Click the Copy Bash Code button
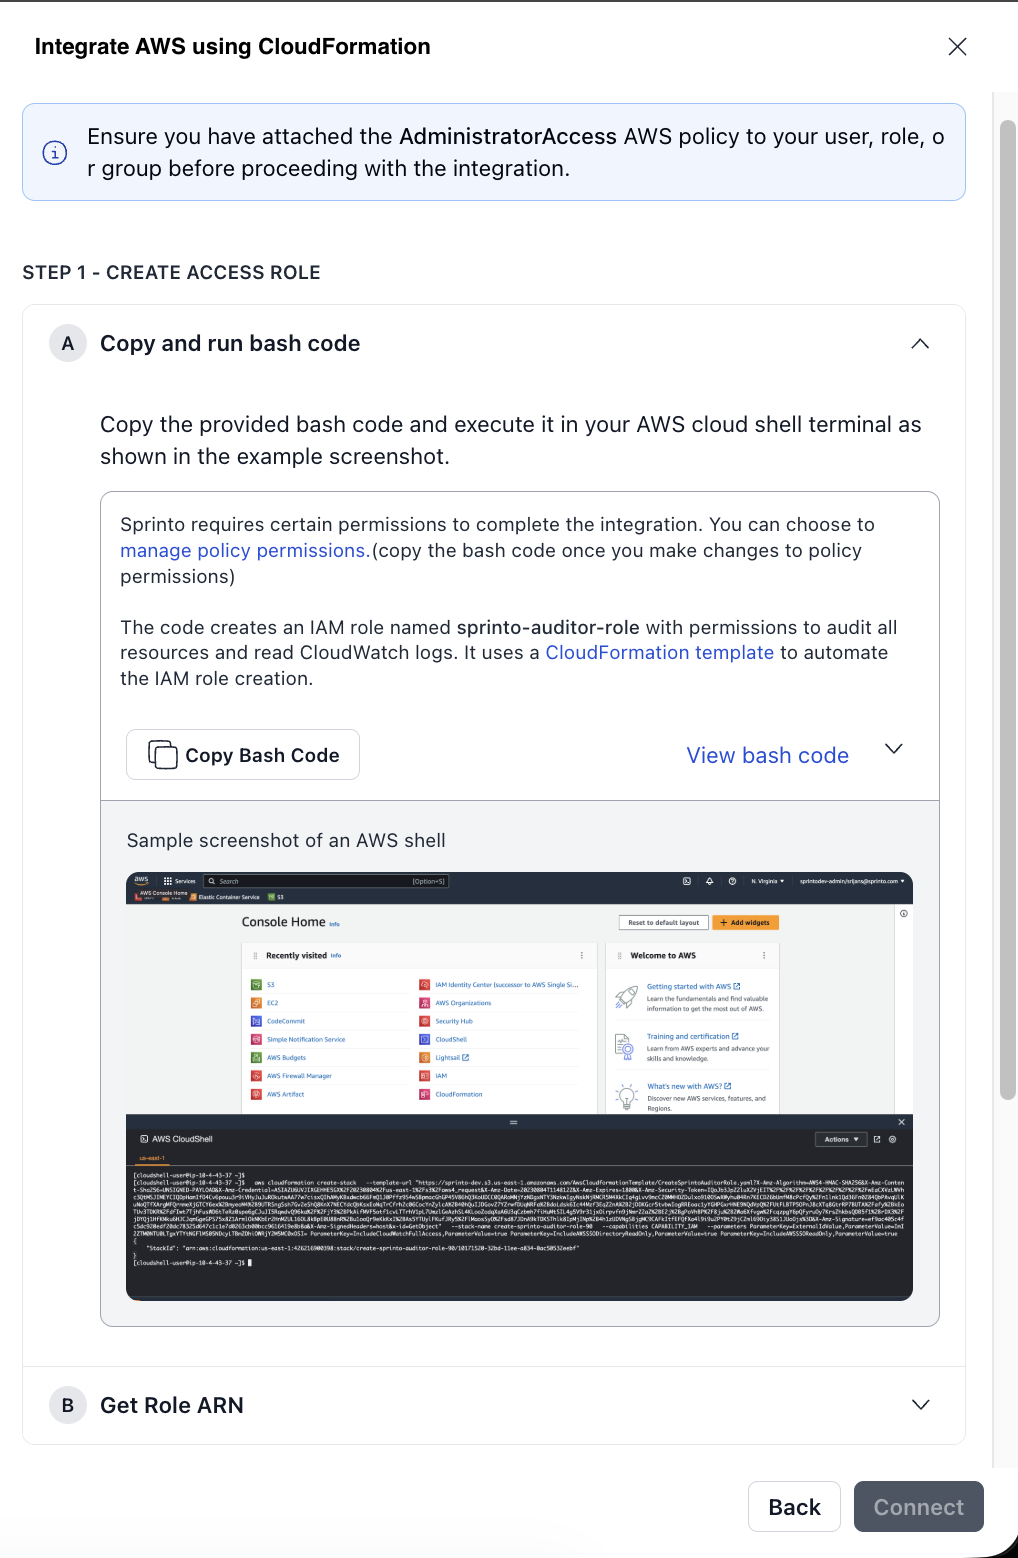The height and width of the screenshot is (1558, 1018). (x=243, y=755)
